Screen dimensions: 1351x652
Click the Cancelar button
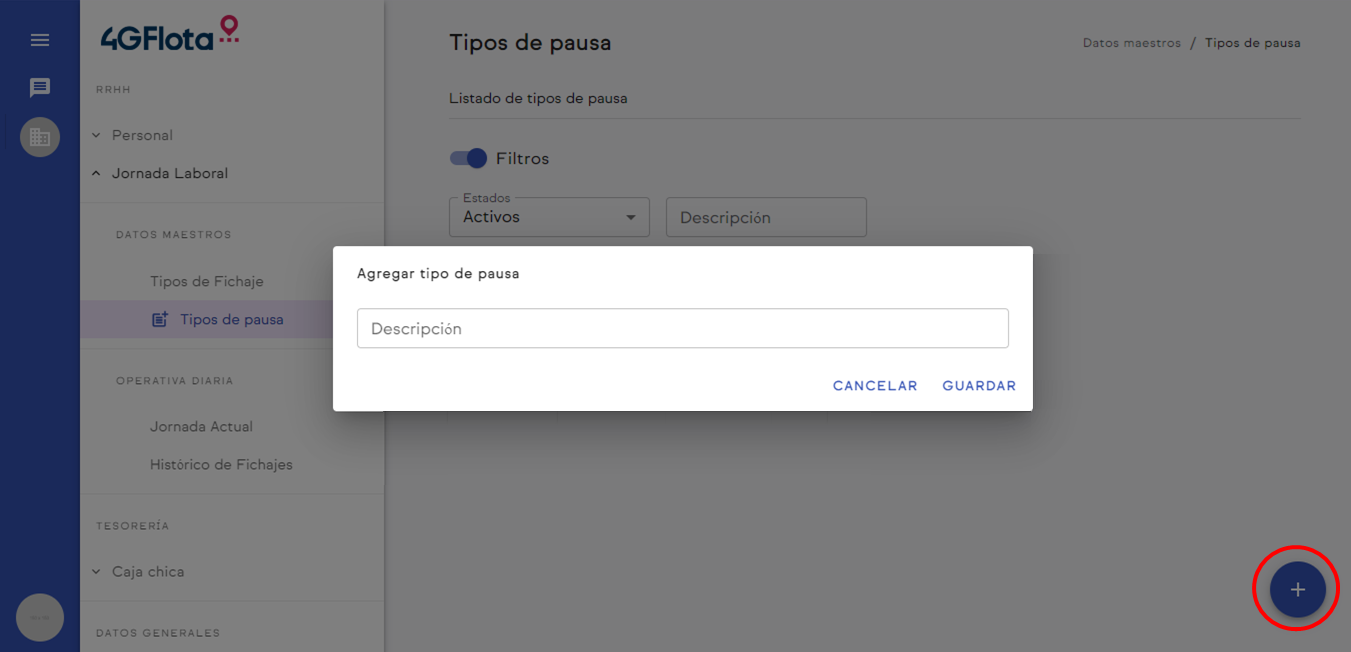[x=875, y=386]
